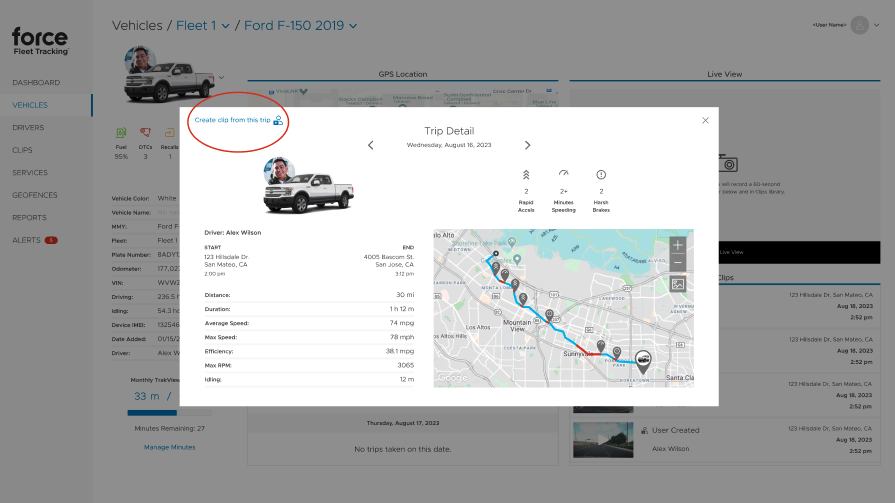Click the Force Fleet Tracking logo
The width and height of the screenshot is (895, 503).
click(x=40, y=41)
